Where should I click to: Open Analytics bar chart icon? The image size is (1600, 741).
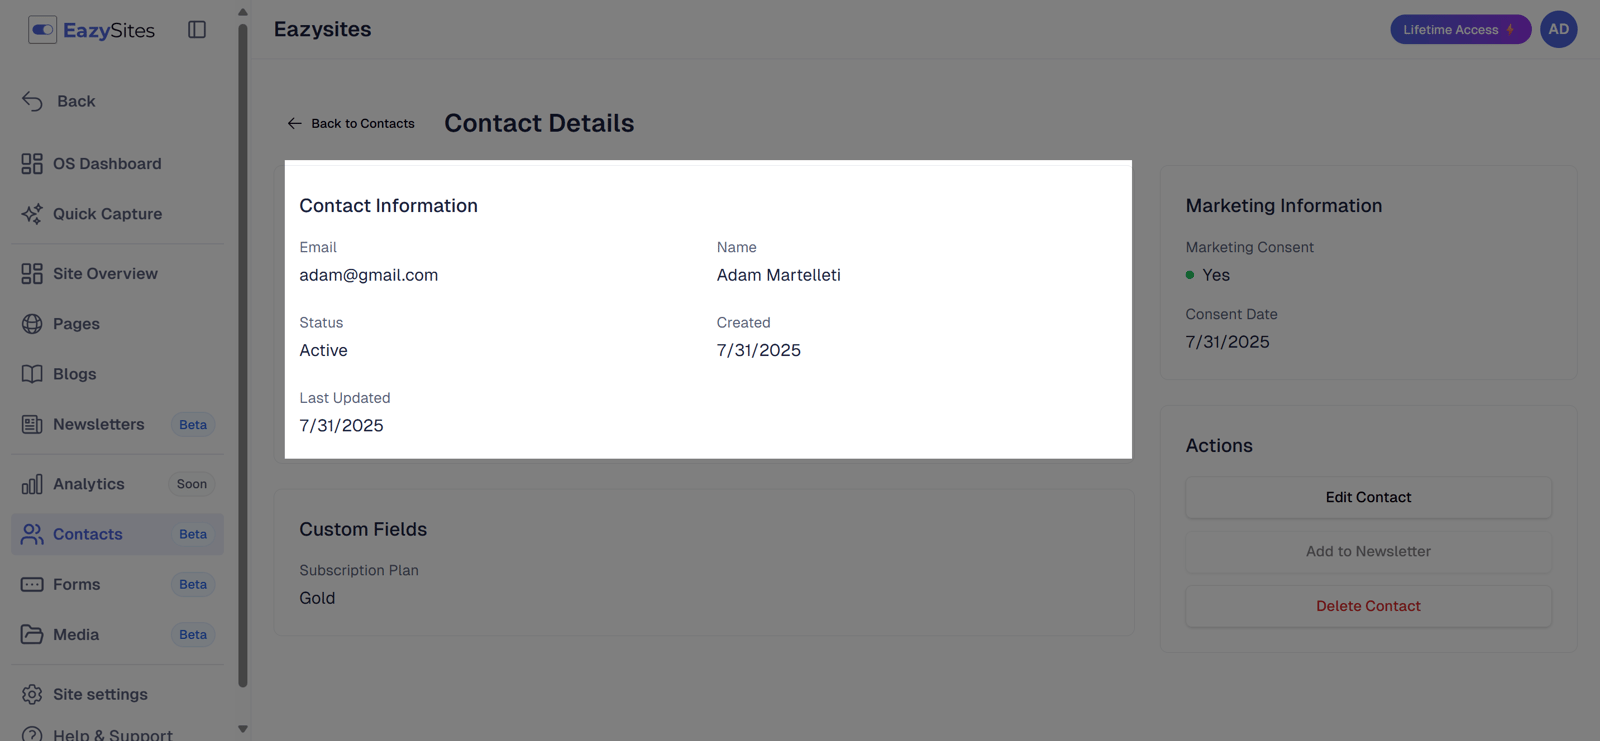pyautogui.click(x=32, y=484)
